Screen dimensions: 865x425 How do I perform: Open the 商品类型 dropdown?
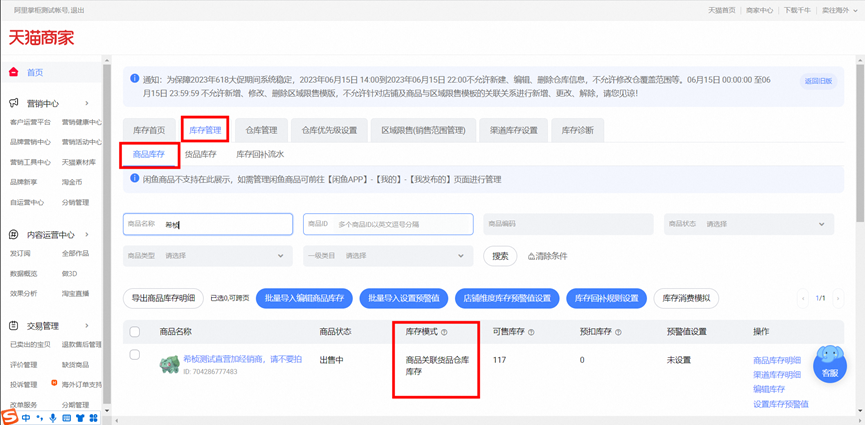coord(220,256)
